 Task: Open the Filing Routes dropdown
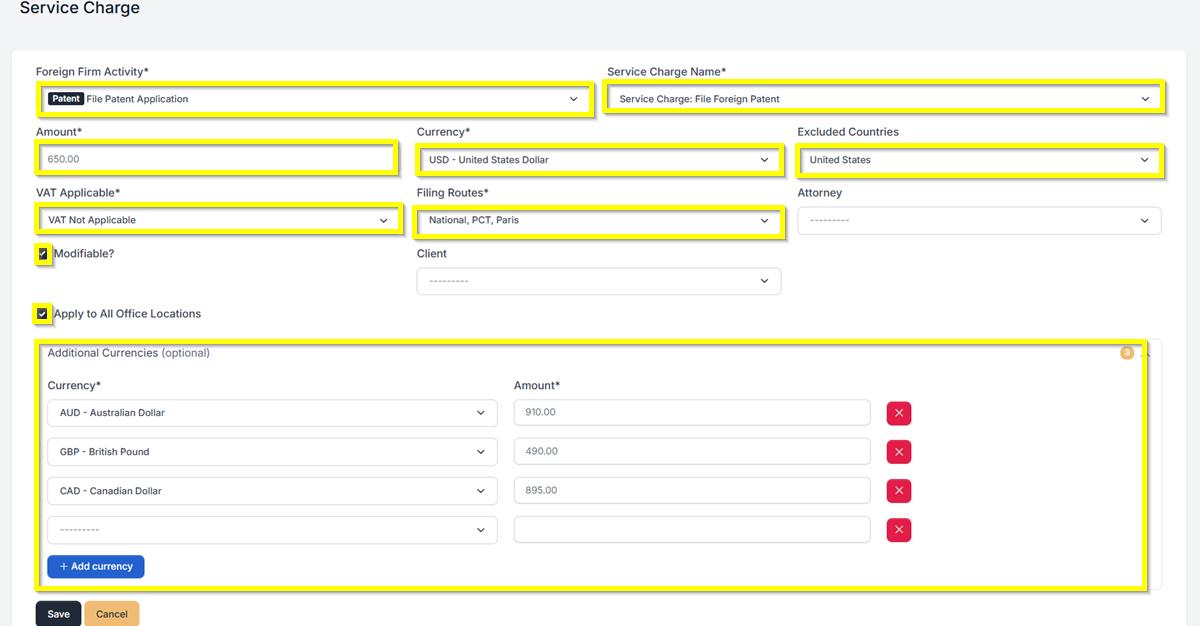click(x=599, y=220)
